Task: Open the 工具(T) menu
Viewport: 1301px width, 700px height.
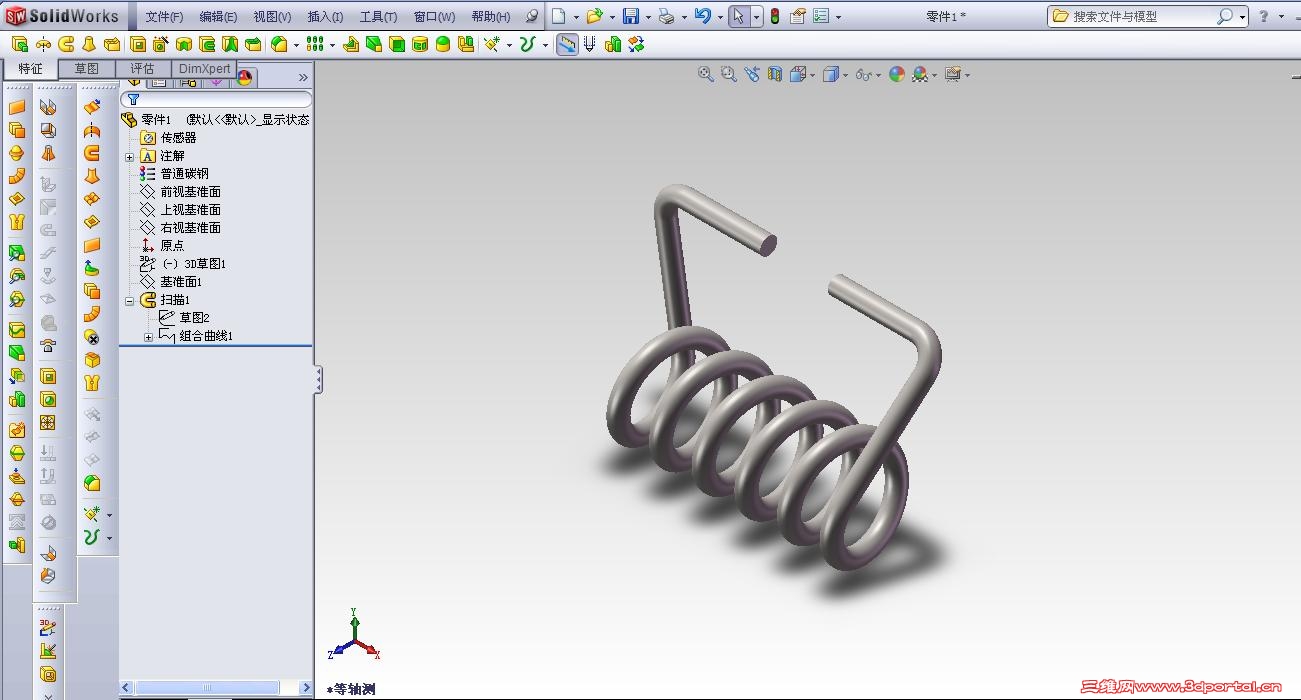Action: pyautogui.click(x=378, y=17)
